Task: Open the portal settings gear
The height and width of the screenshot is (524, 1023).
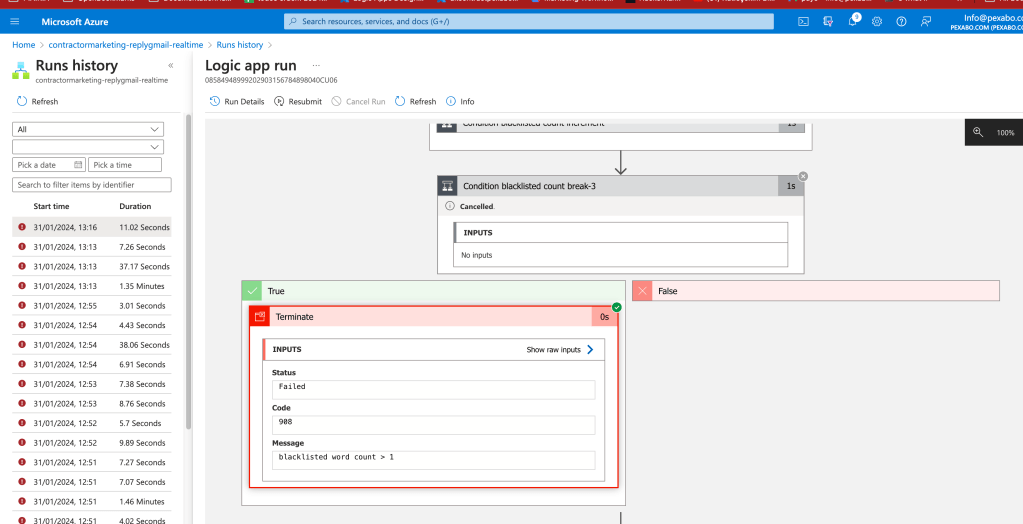Action: (x=877, y=22)
